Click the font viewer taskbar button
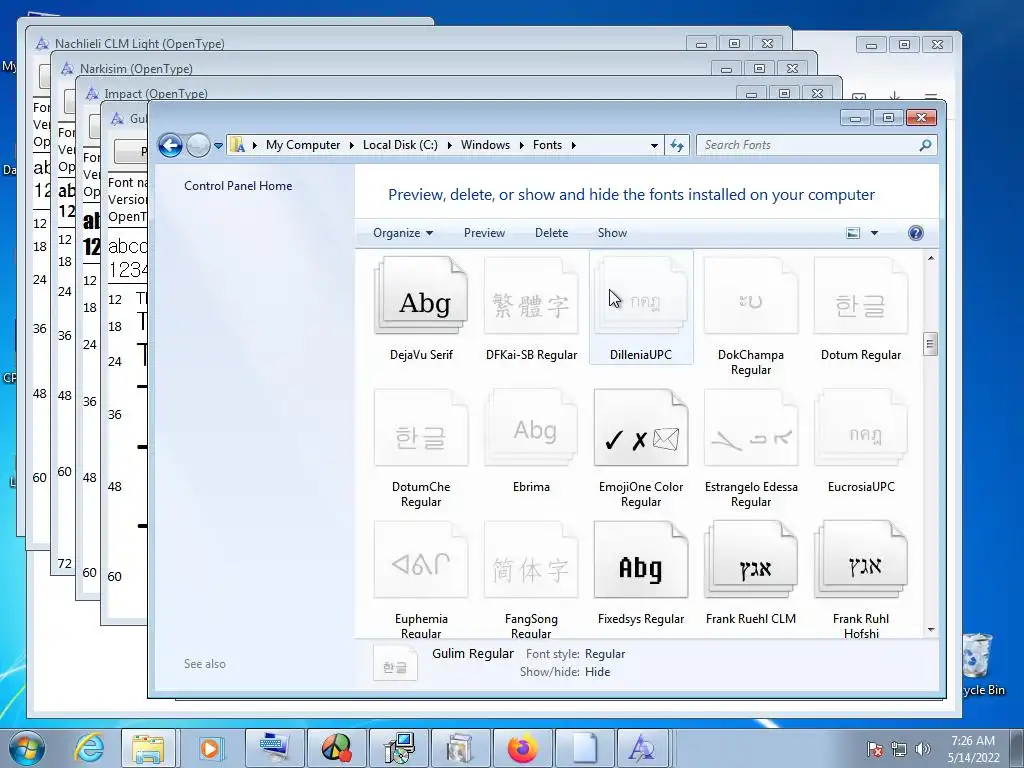 tap(641, 748)
